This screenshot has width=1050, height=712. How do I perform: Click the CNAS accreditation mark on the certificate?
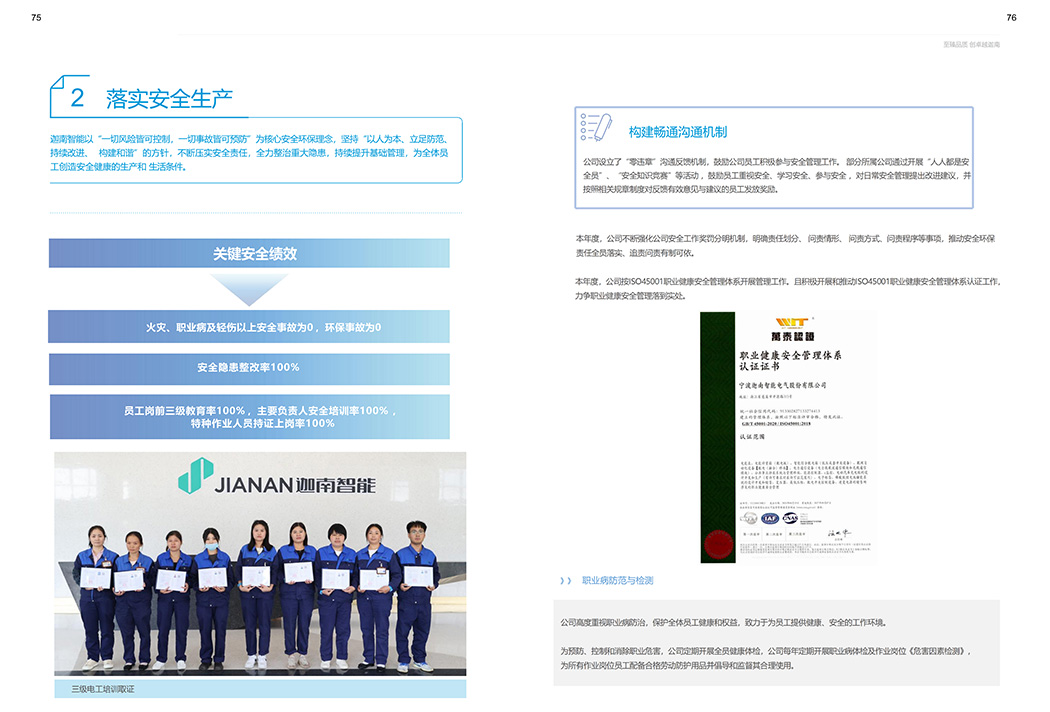(x=790, y=518)
